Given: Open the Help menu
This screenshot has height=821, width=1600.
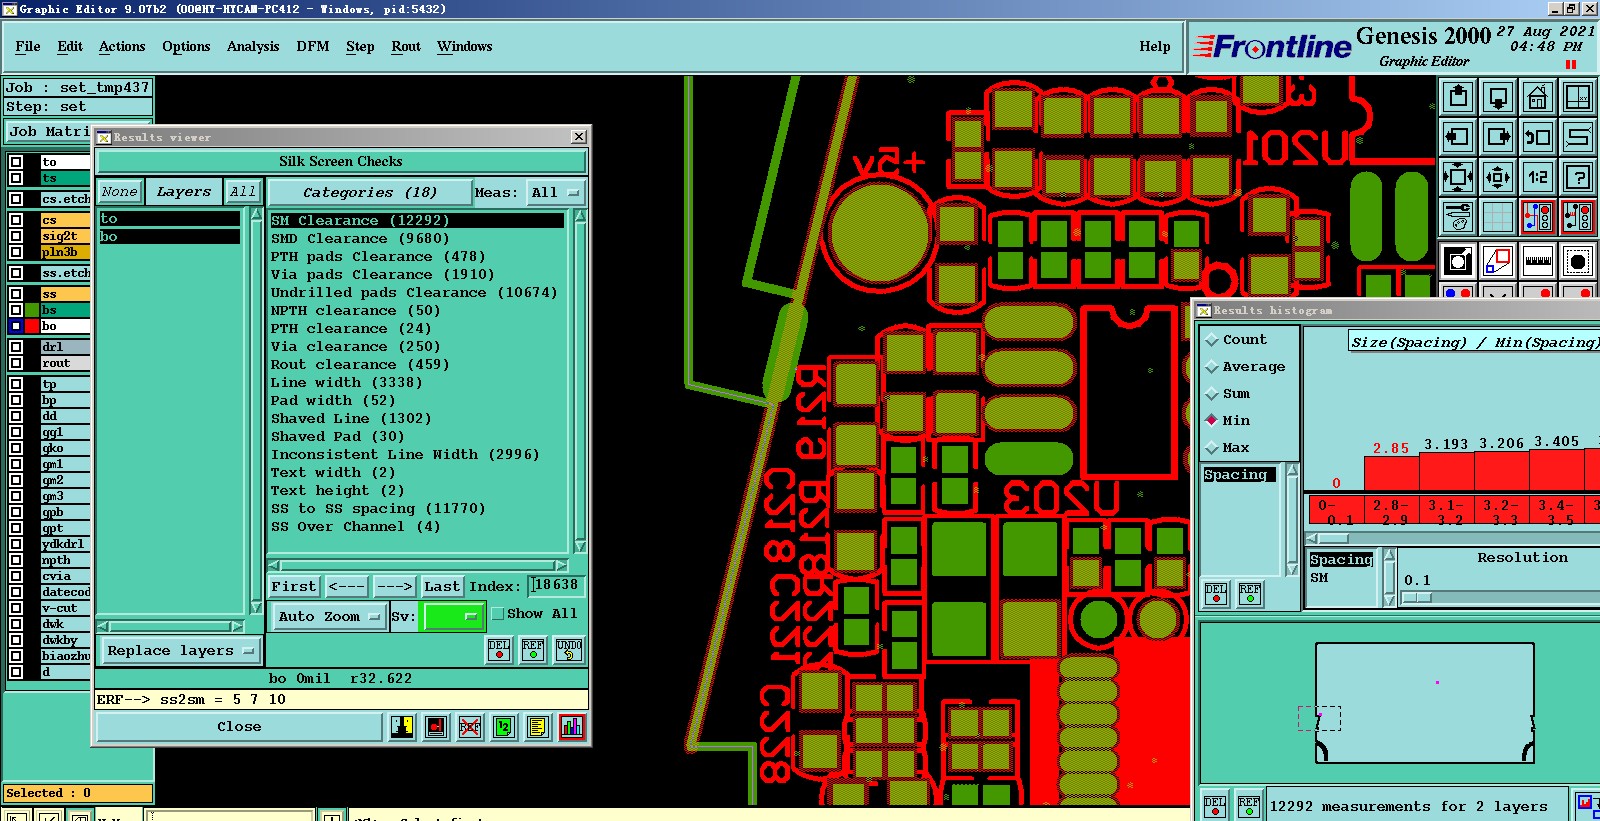Looking at the screenshot, I should [x=1155, y=46].
